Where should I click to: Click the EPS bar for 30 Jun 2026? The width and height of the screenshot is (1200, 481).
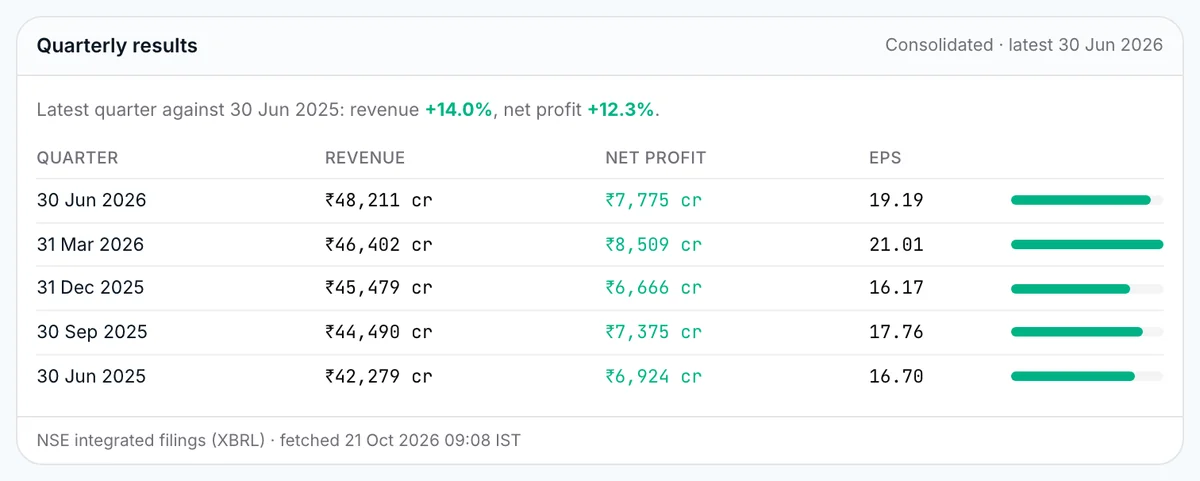1087,200
